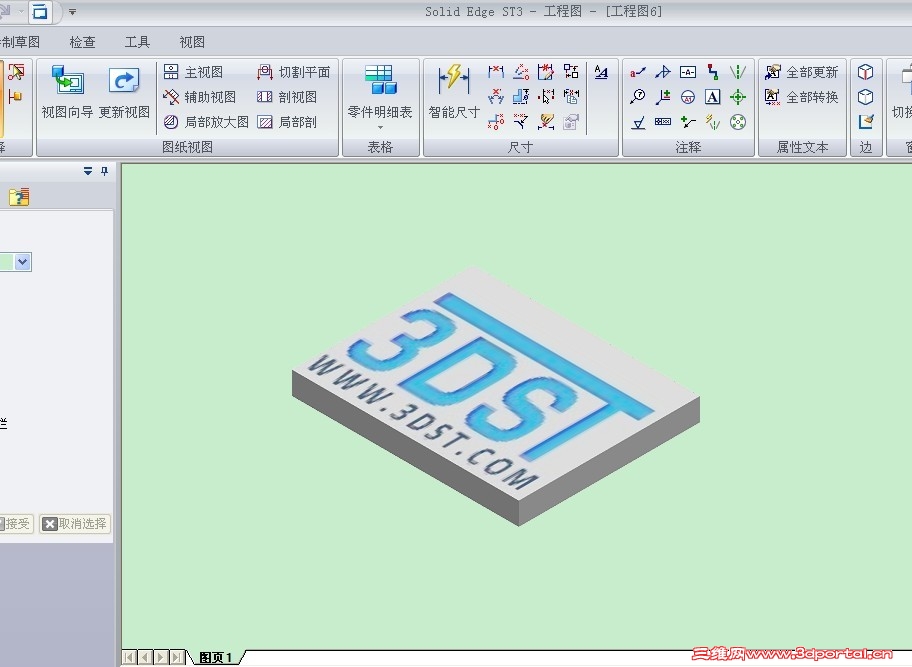Open the green combo box dropdown
Screen dimensions: 912x667
click(x=23, y=262)
